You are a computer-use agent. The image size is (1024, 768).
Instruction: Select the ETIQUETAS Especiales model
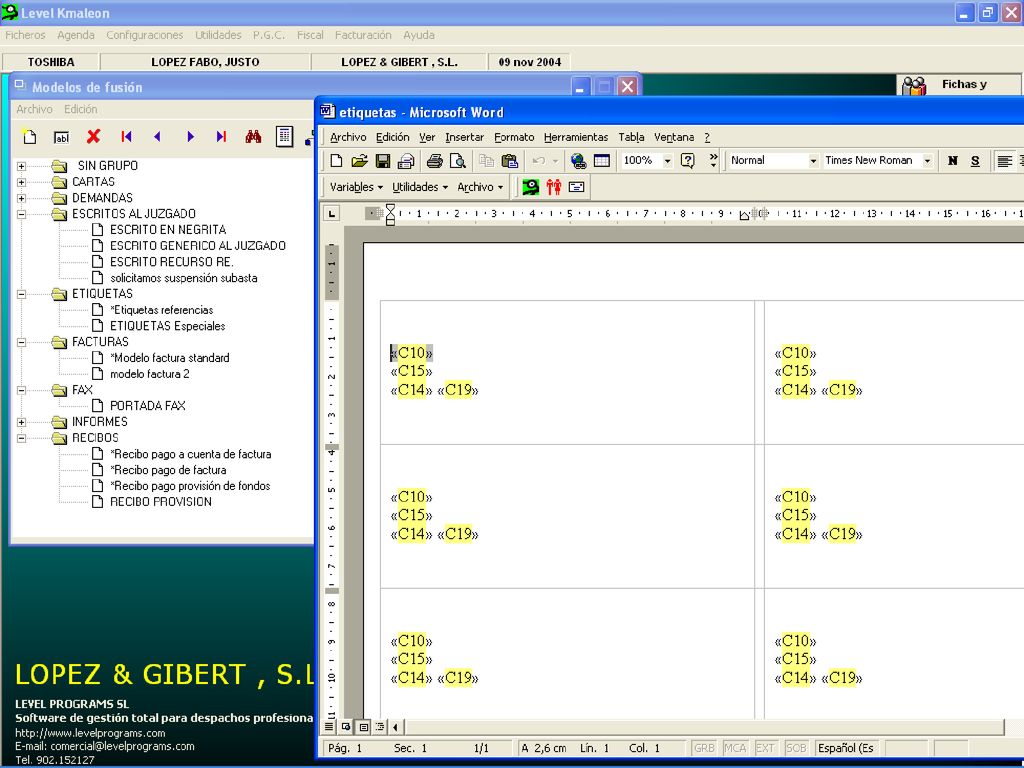(168, 326)
